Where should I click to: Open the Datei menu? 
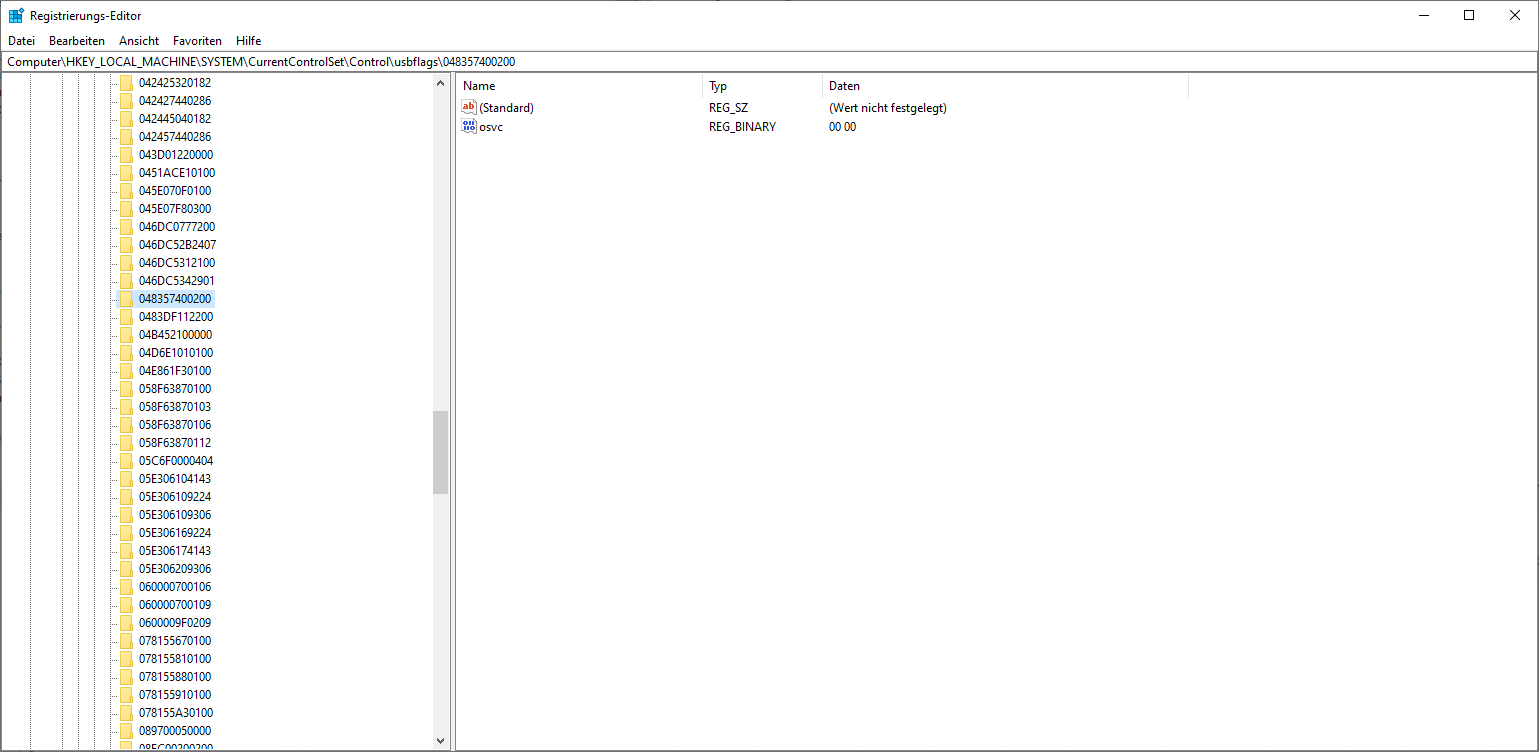click(21, 41)
